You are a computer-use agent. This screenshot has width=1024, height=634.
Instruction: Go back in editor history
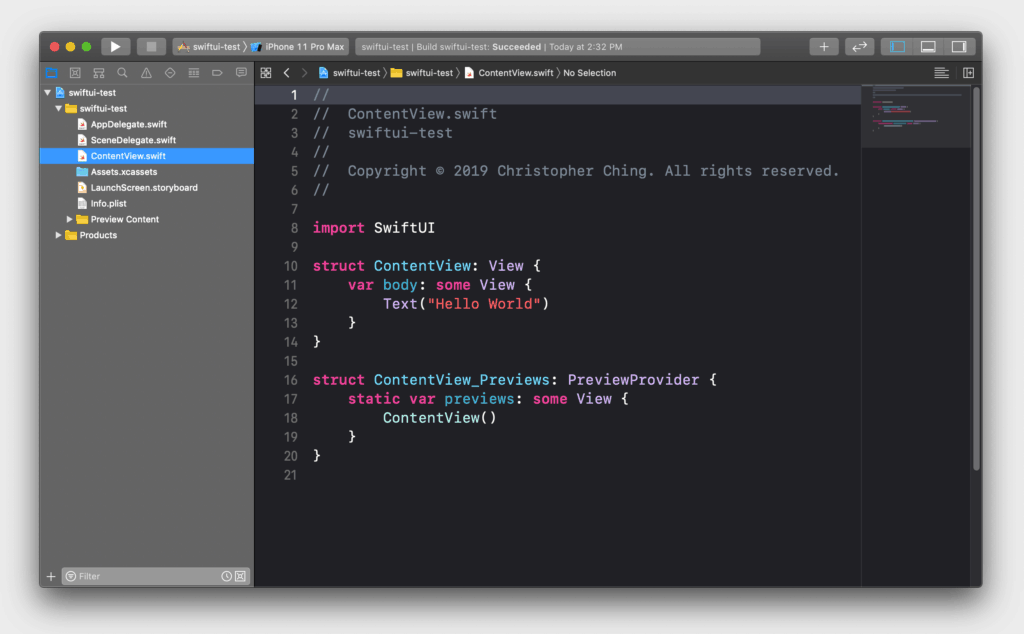287,72
